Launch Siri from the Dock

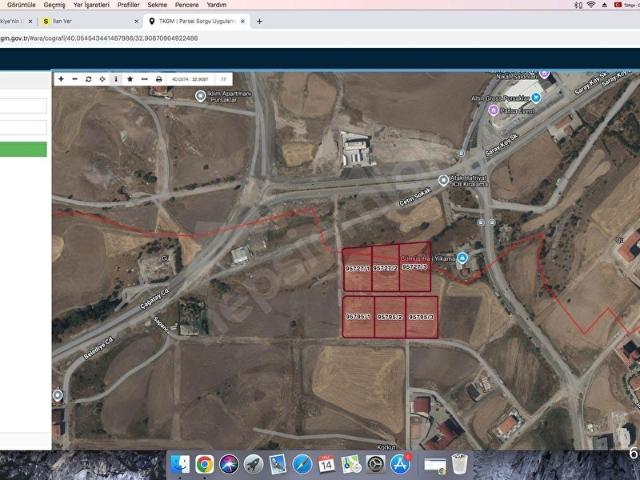tap(229, 464)
